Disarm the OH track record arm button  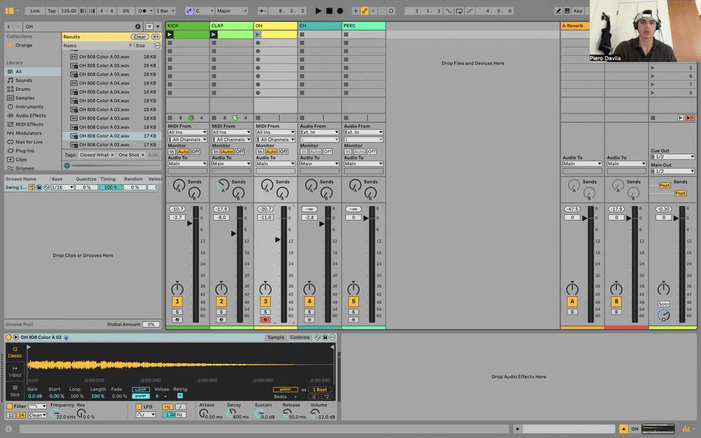(x=265, y=320)
